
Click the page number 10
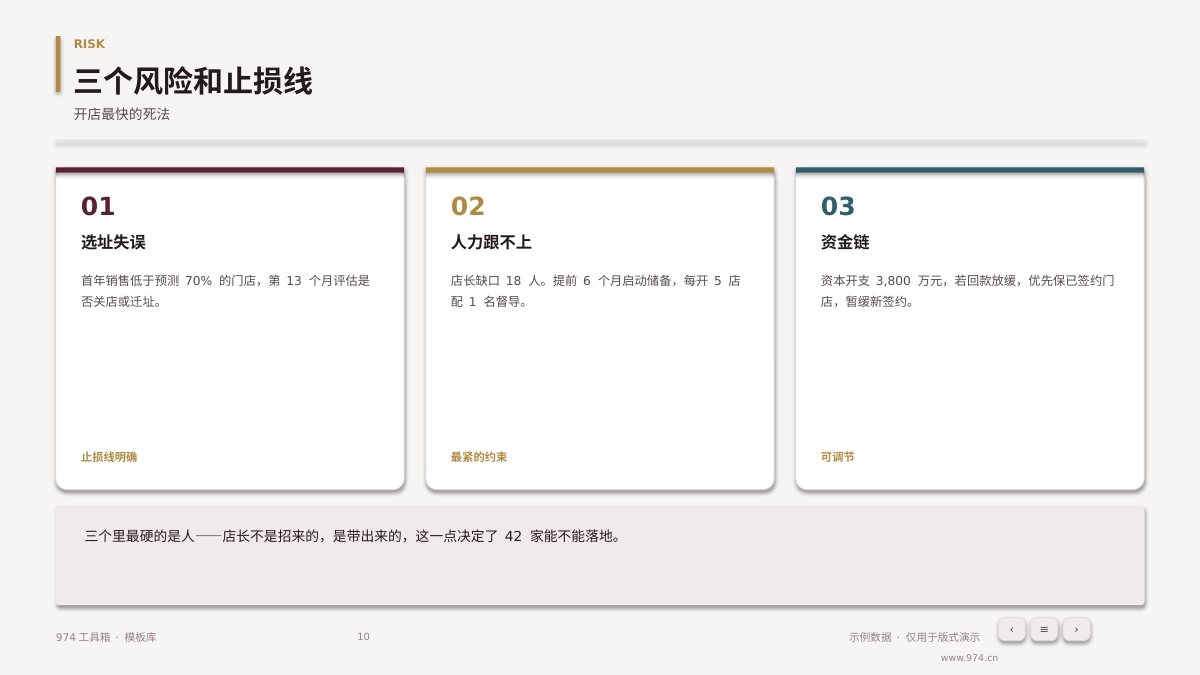point(363,637)
